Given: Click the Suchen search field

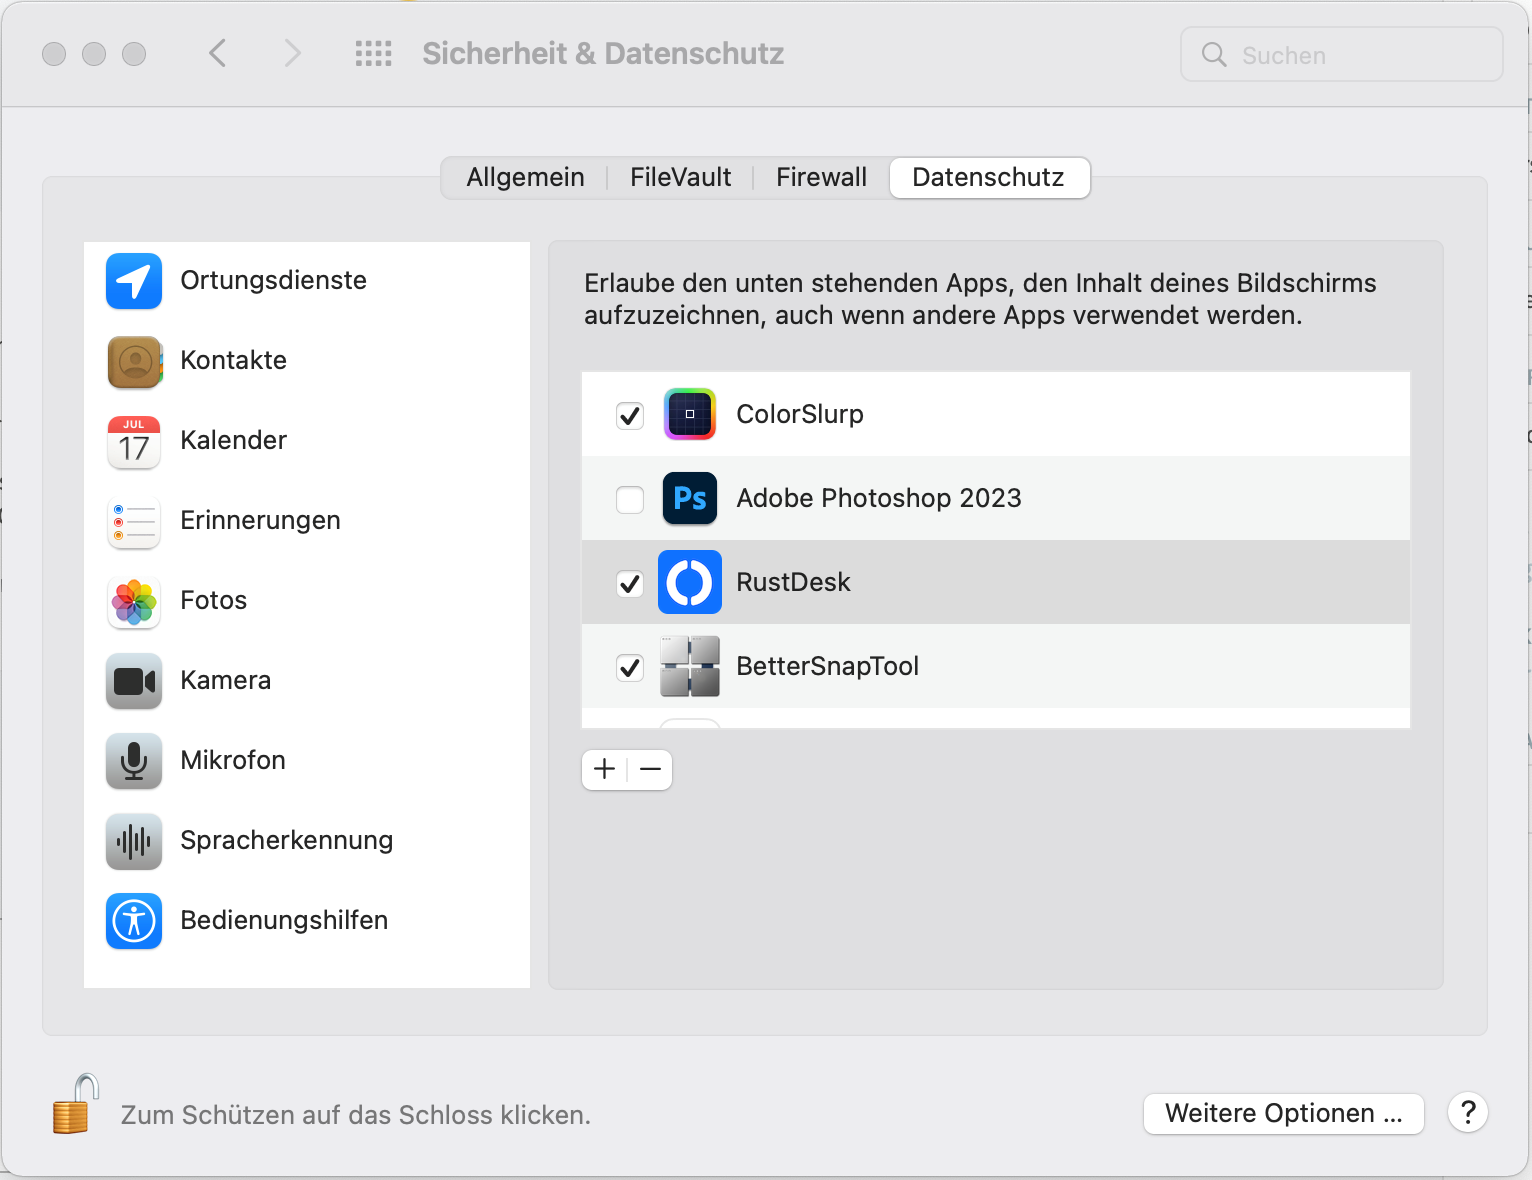Looking at the screenshot, I should point(1341,55).
